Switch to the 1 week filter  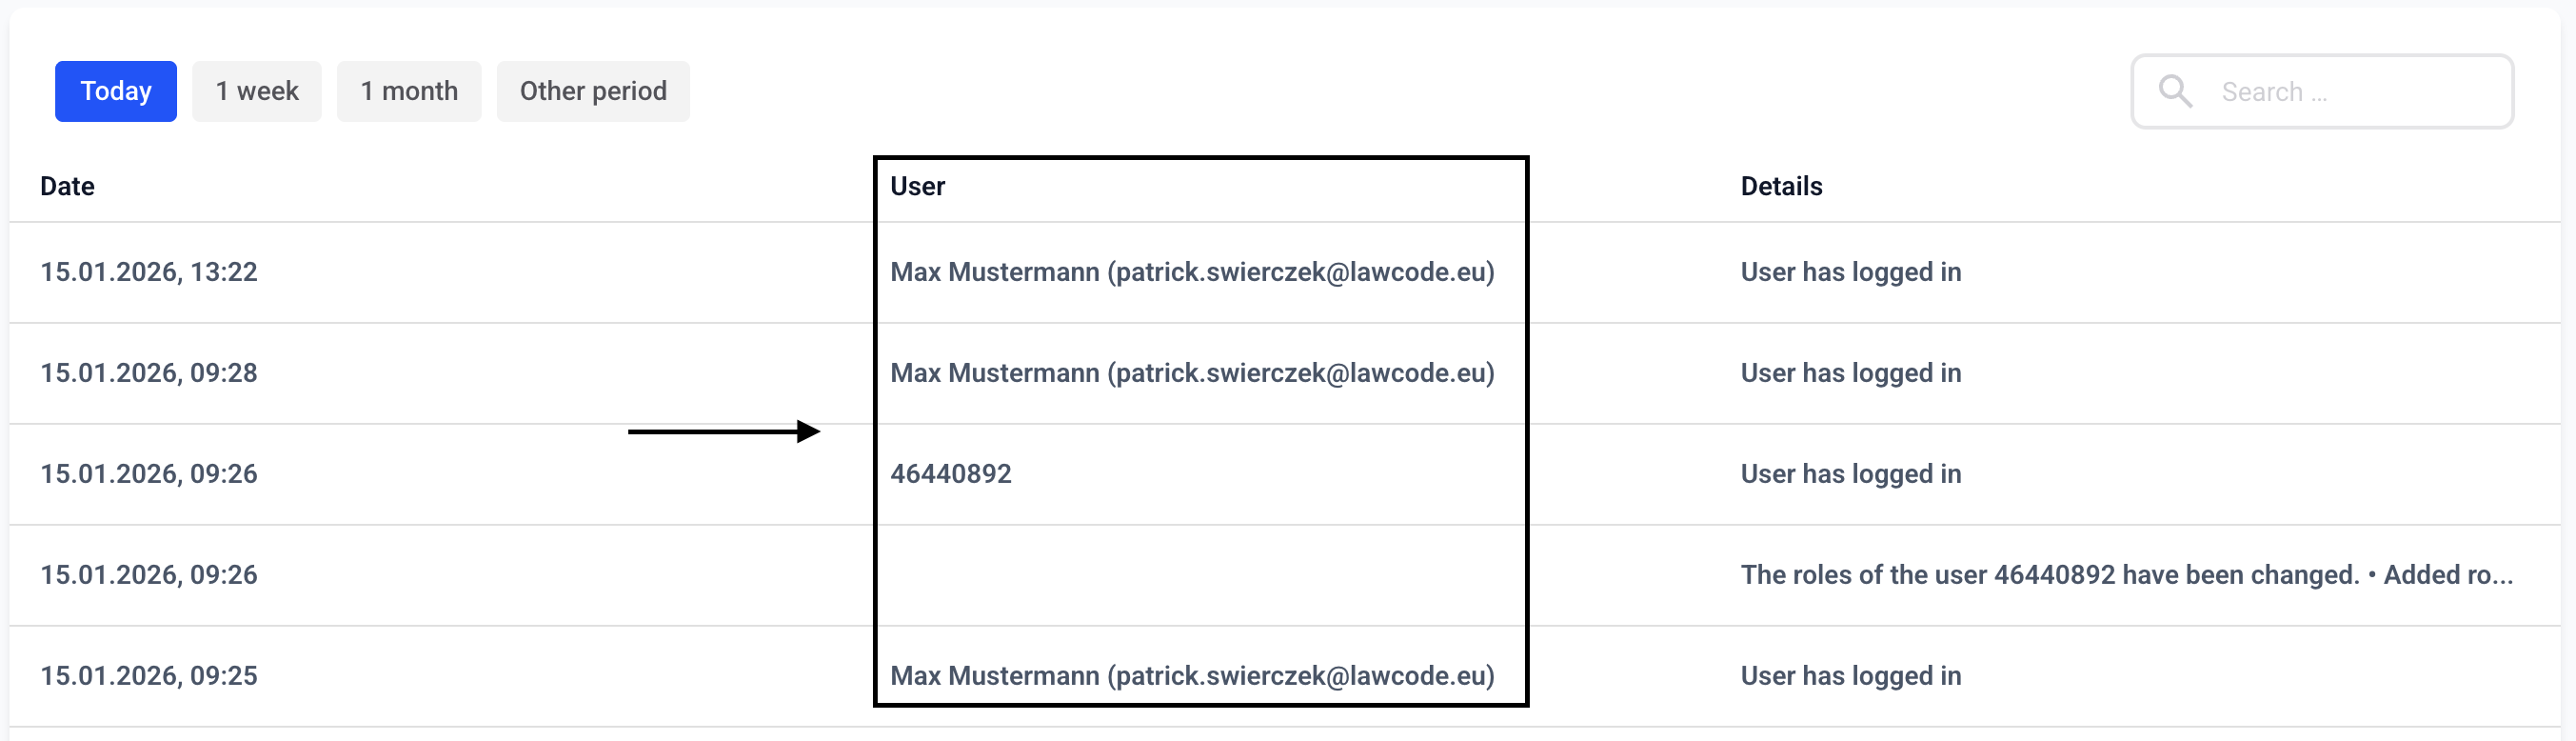tap(257, 91)
